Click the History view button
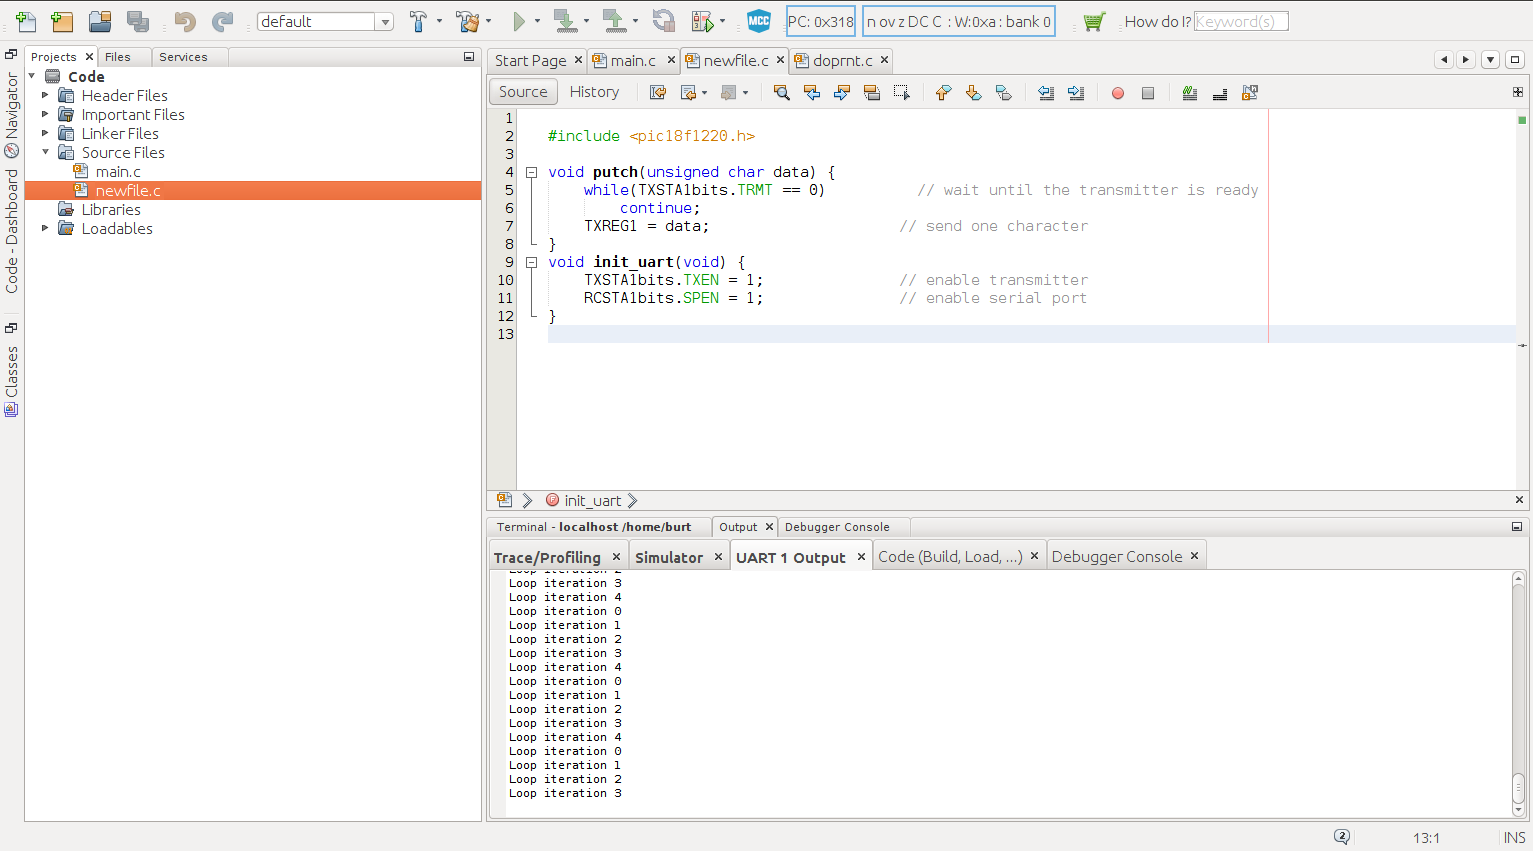Screen dimensions: 1533x851 point(594,92)
